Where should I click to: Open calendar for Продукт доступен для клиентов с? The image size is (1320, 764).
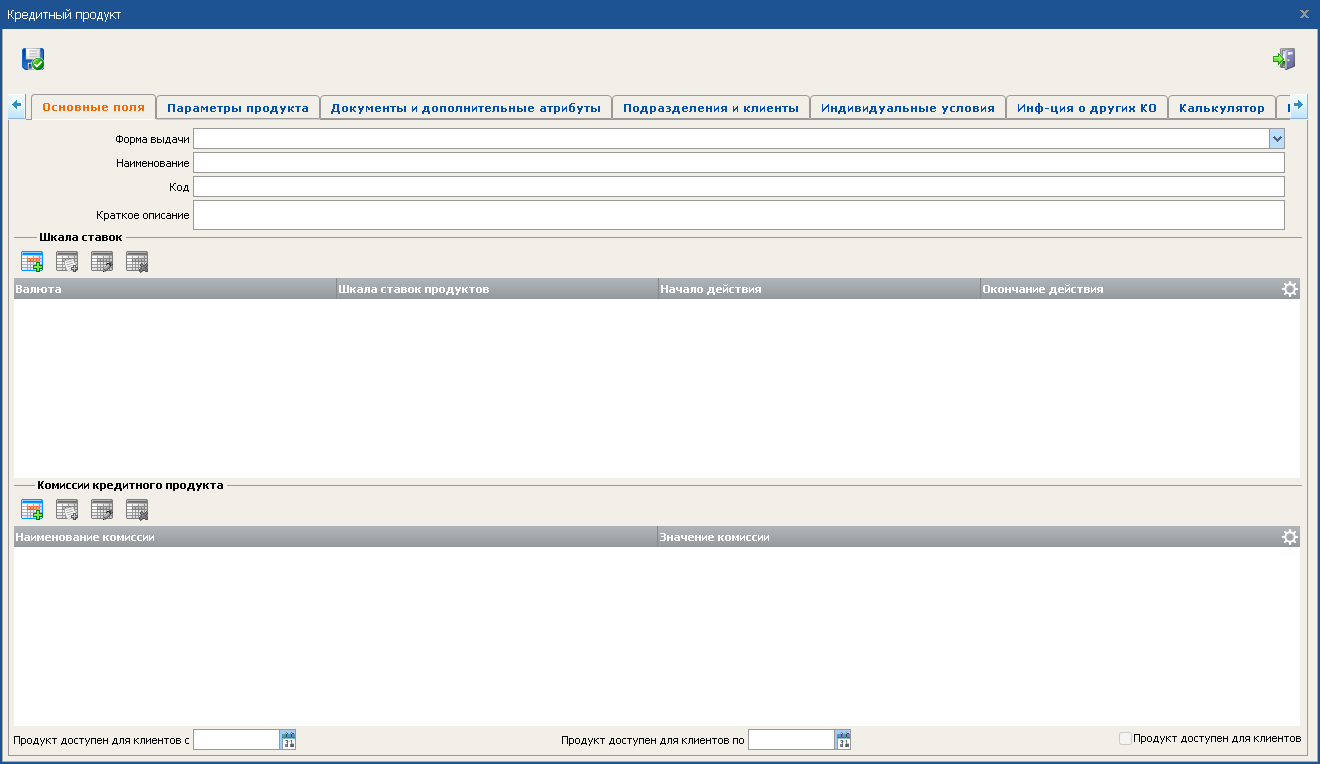(288, 740)
